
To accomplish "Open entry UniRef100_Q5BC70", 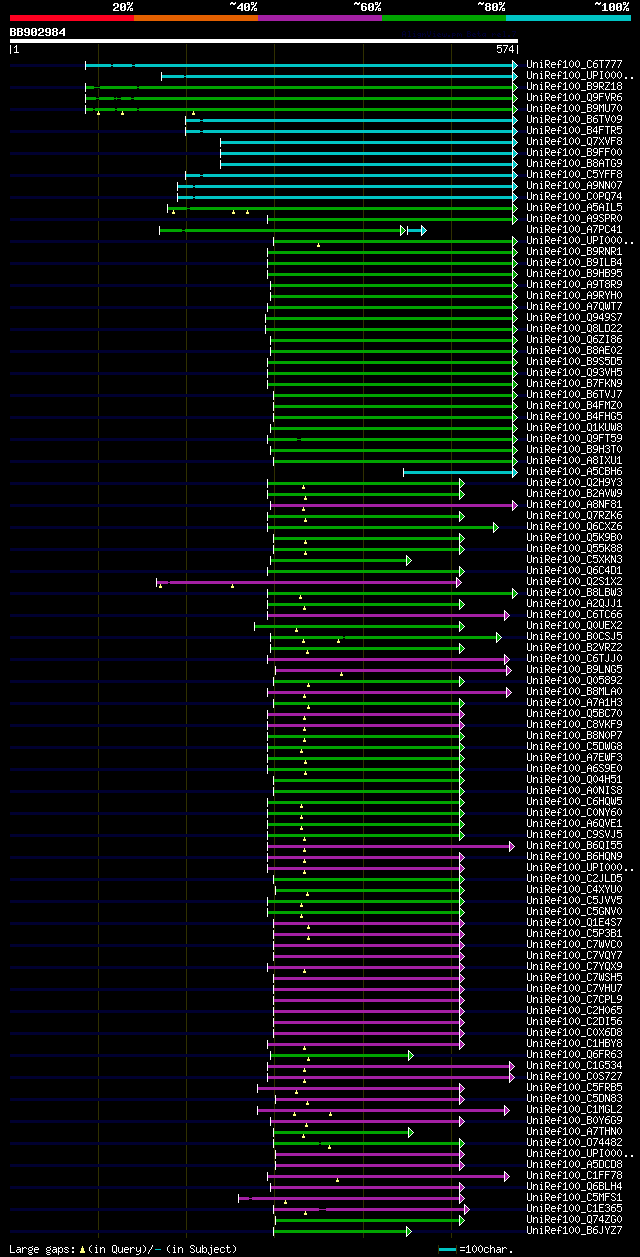I will coord(574,713).
